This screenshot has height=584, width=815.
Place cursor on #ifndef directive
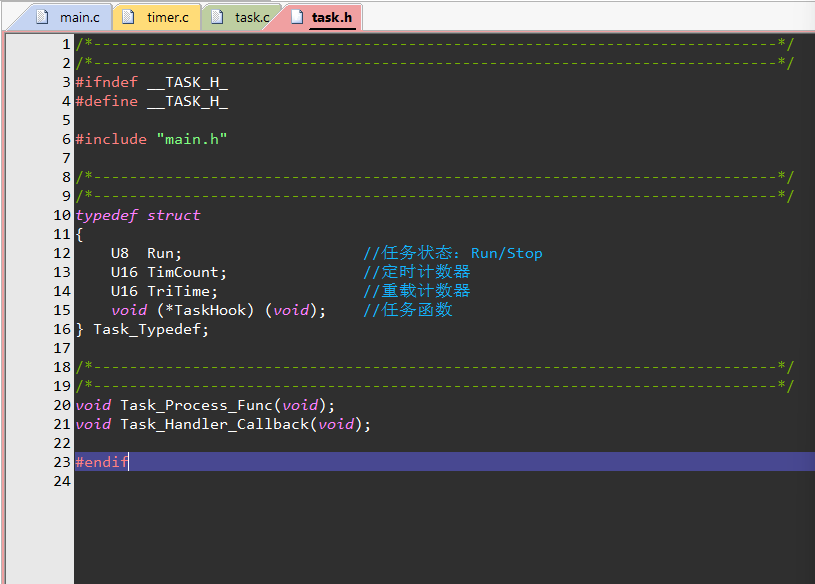point(107,82)
